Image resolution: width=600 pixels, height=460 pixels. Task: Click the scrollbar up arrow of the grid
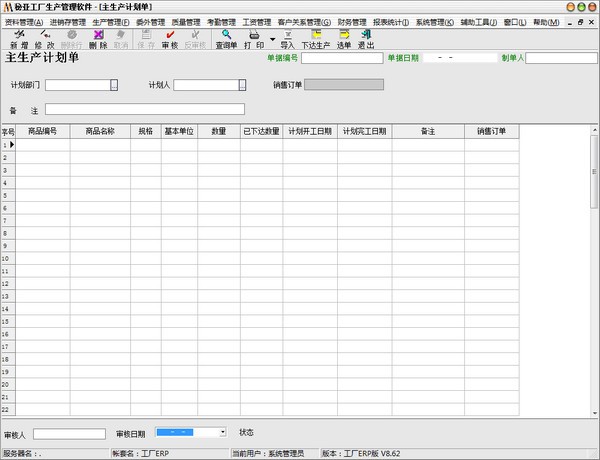tap(594, 130)
